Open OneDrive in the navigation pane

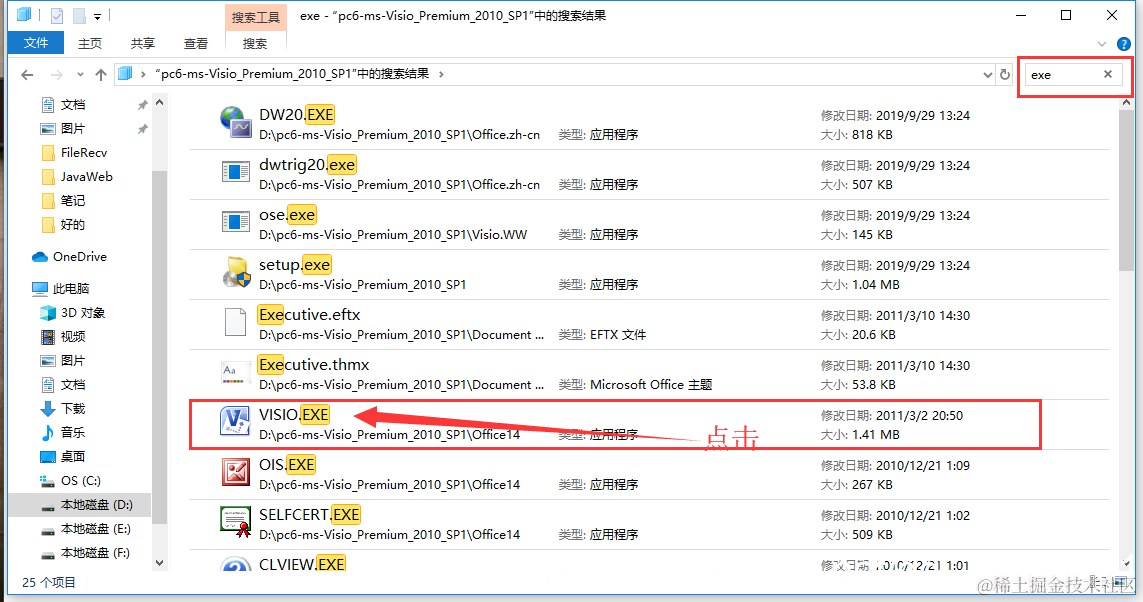coord(69,257)
